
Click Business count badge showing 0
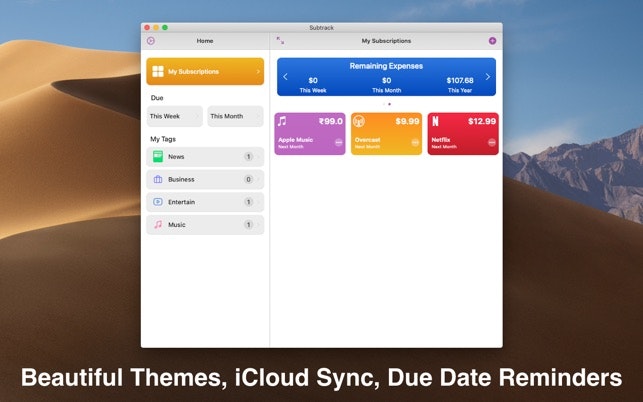tap(248, 179)
